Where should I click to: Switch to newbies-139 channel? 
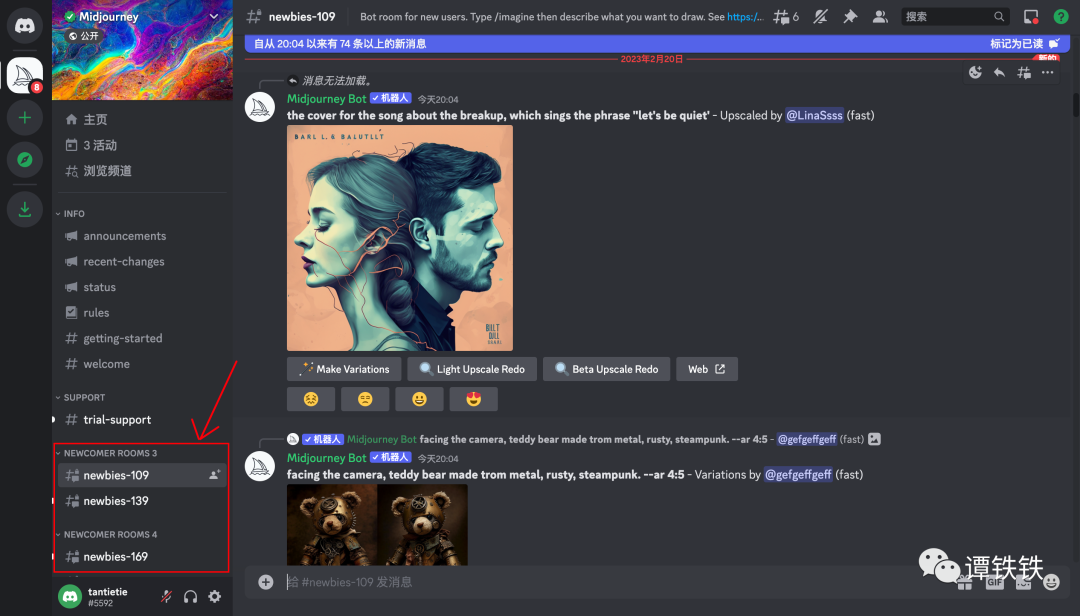pos(143,501)
